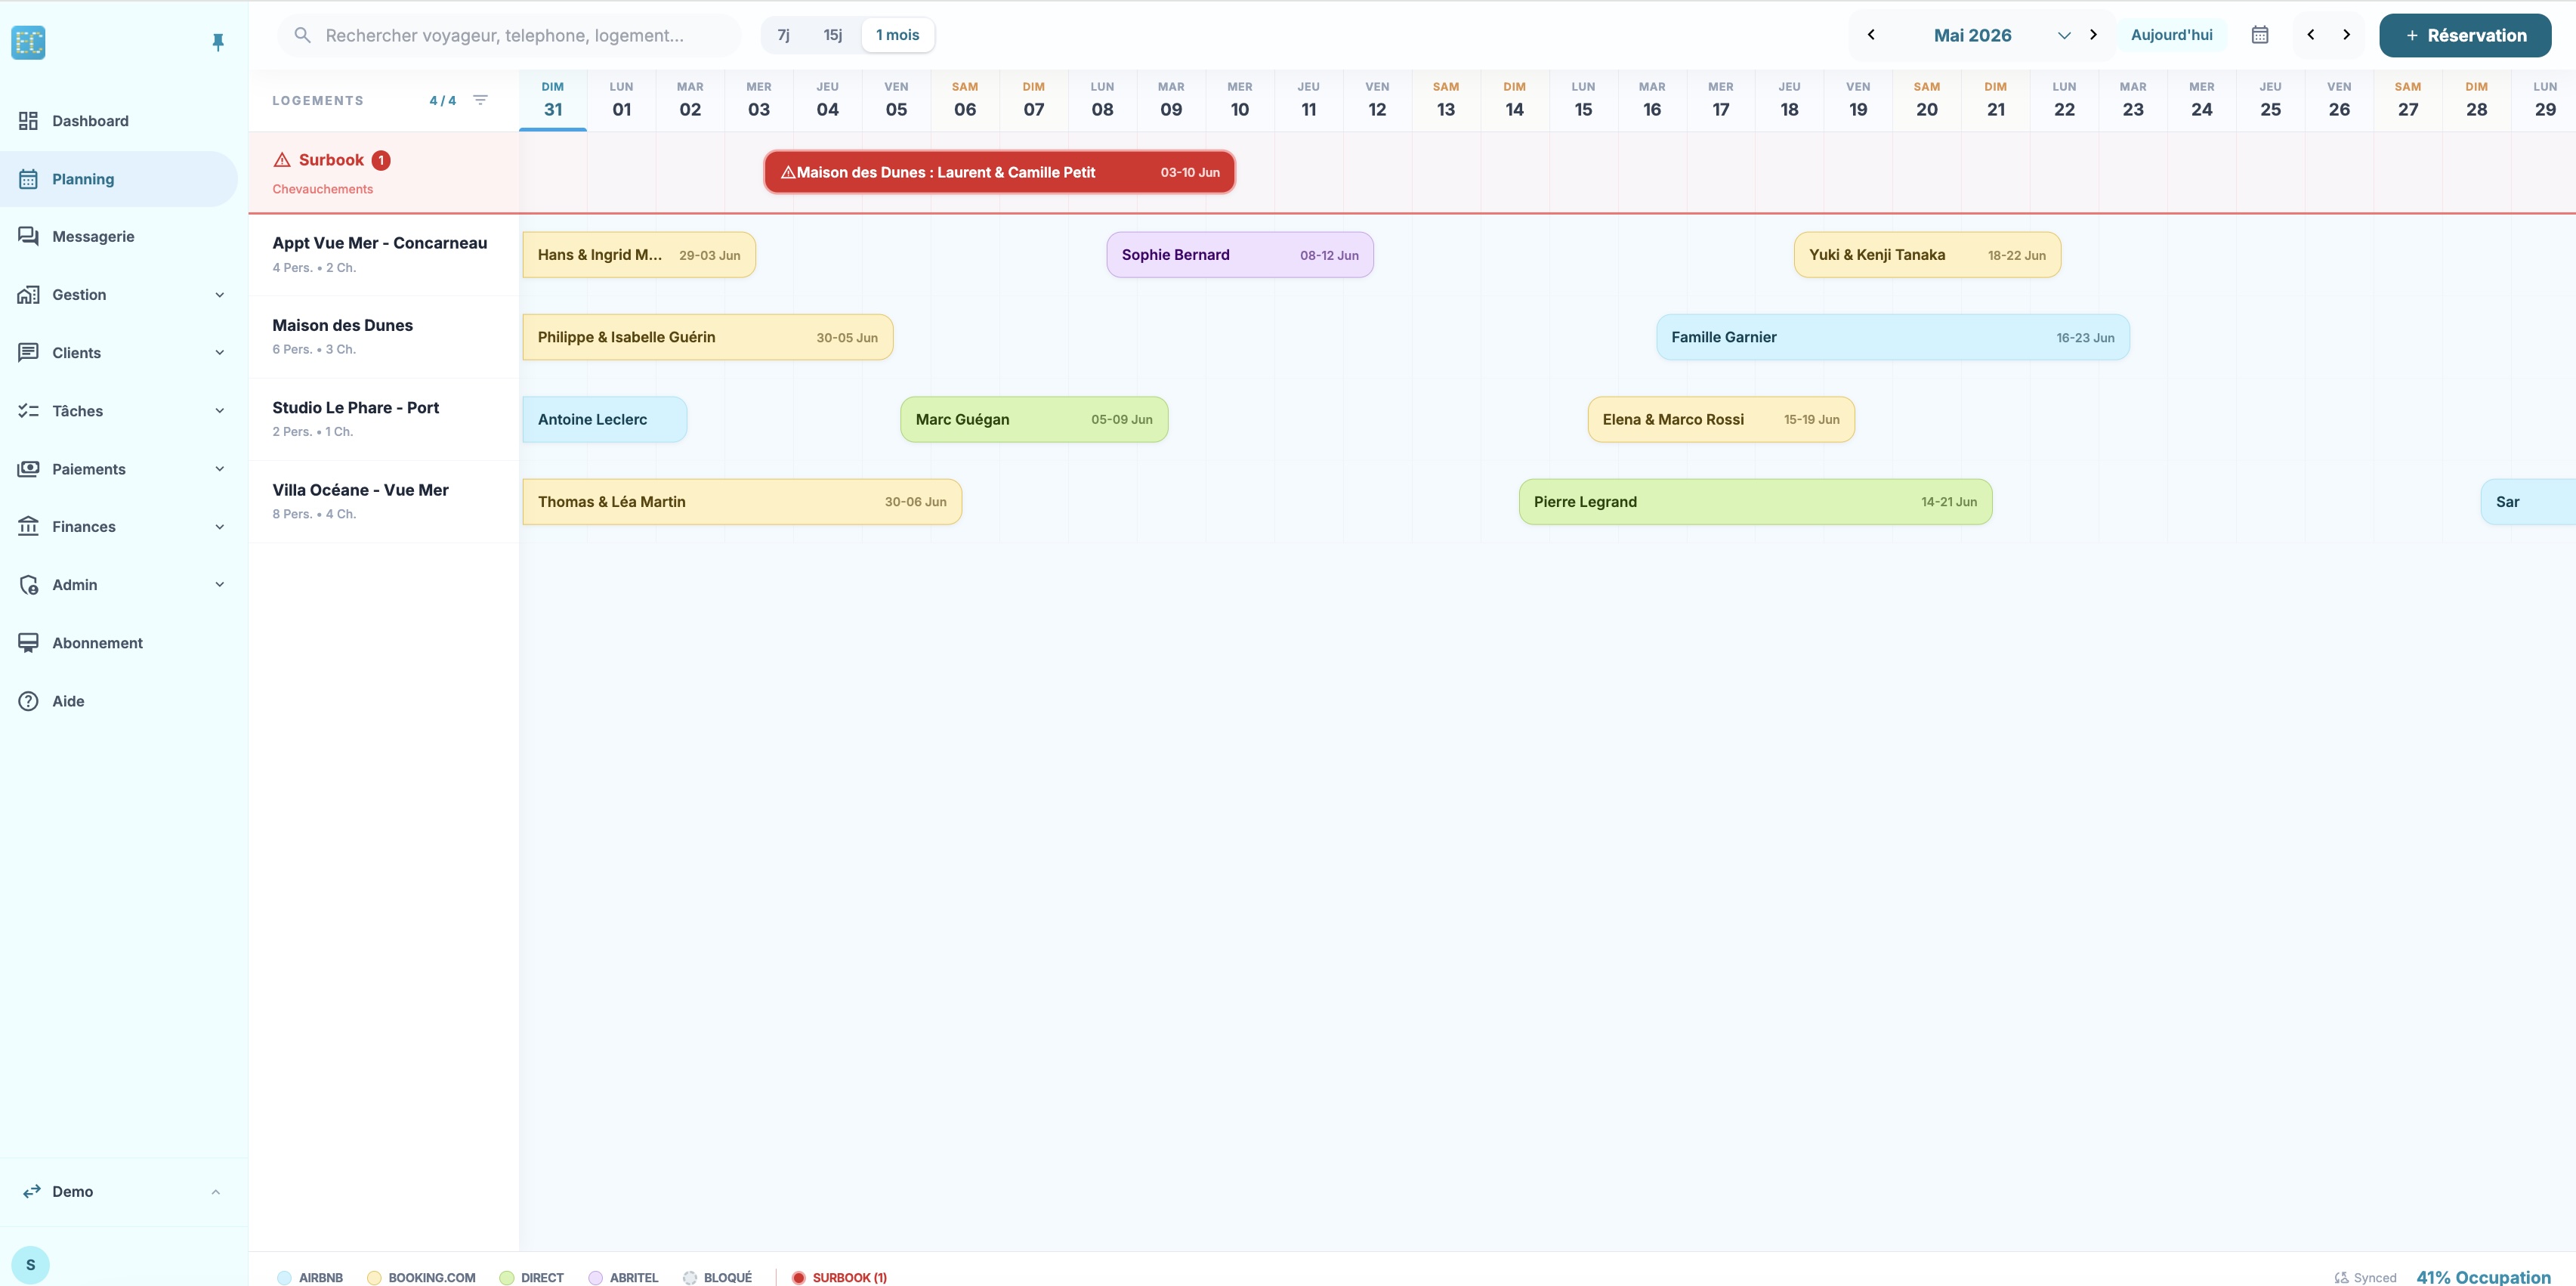Open the Abonnement page
Viewport: 2576px width, 1286px height.
click(119, 643)
